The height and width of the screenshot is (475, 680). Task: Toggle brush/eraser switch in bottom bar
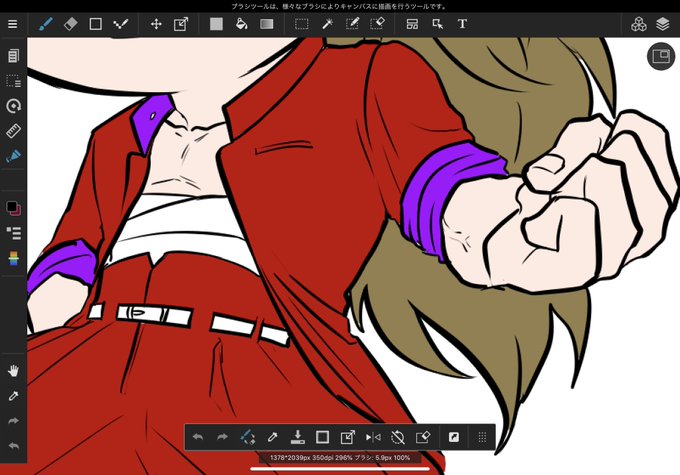[248, 437]
